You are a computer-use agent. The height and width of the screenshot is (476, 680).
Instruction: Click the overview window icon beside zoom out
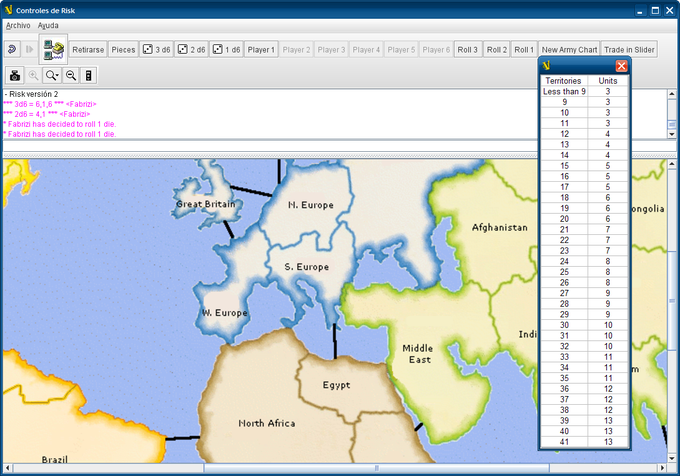pos(88,75)
